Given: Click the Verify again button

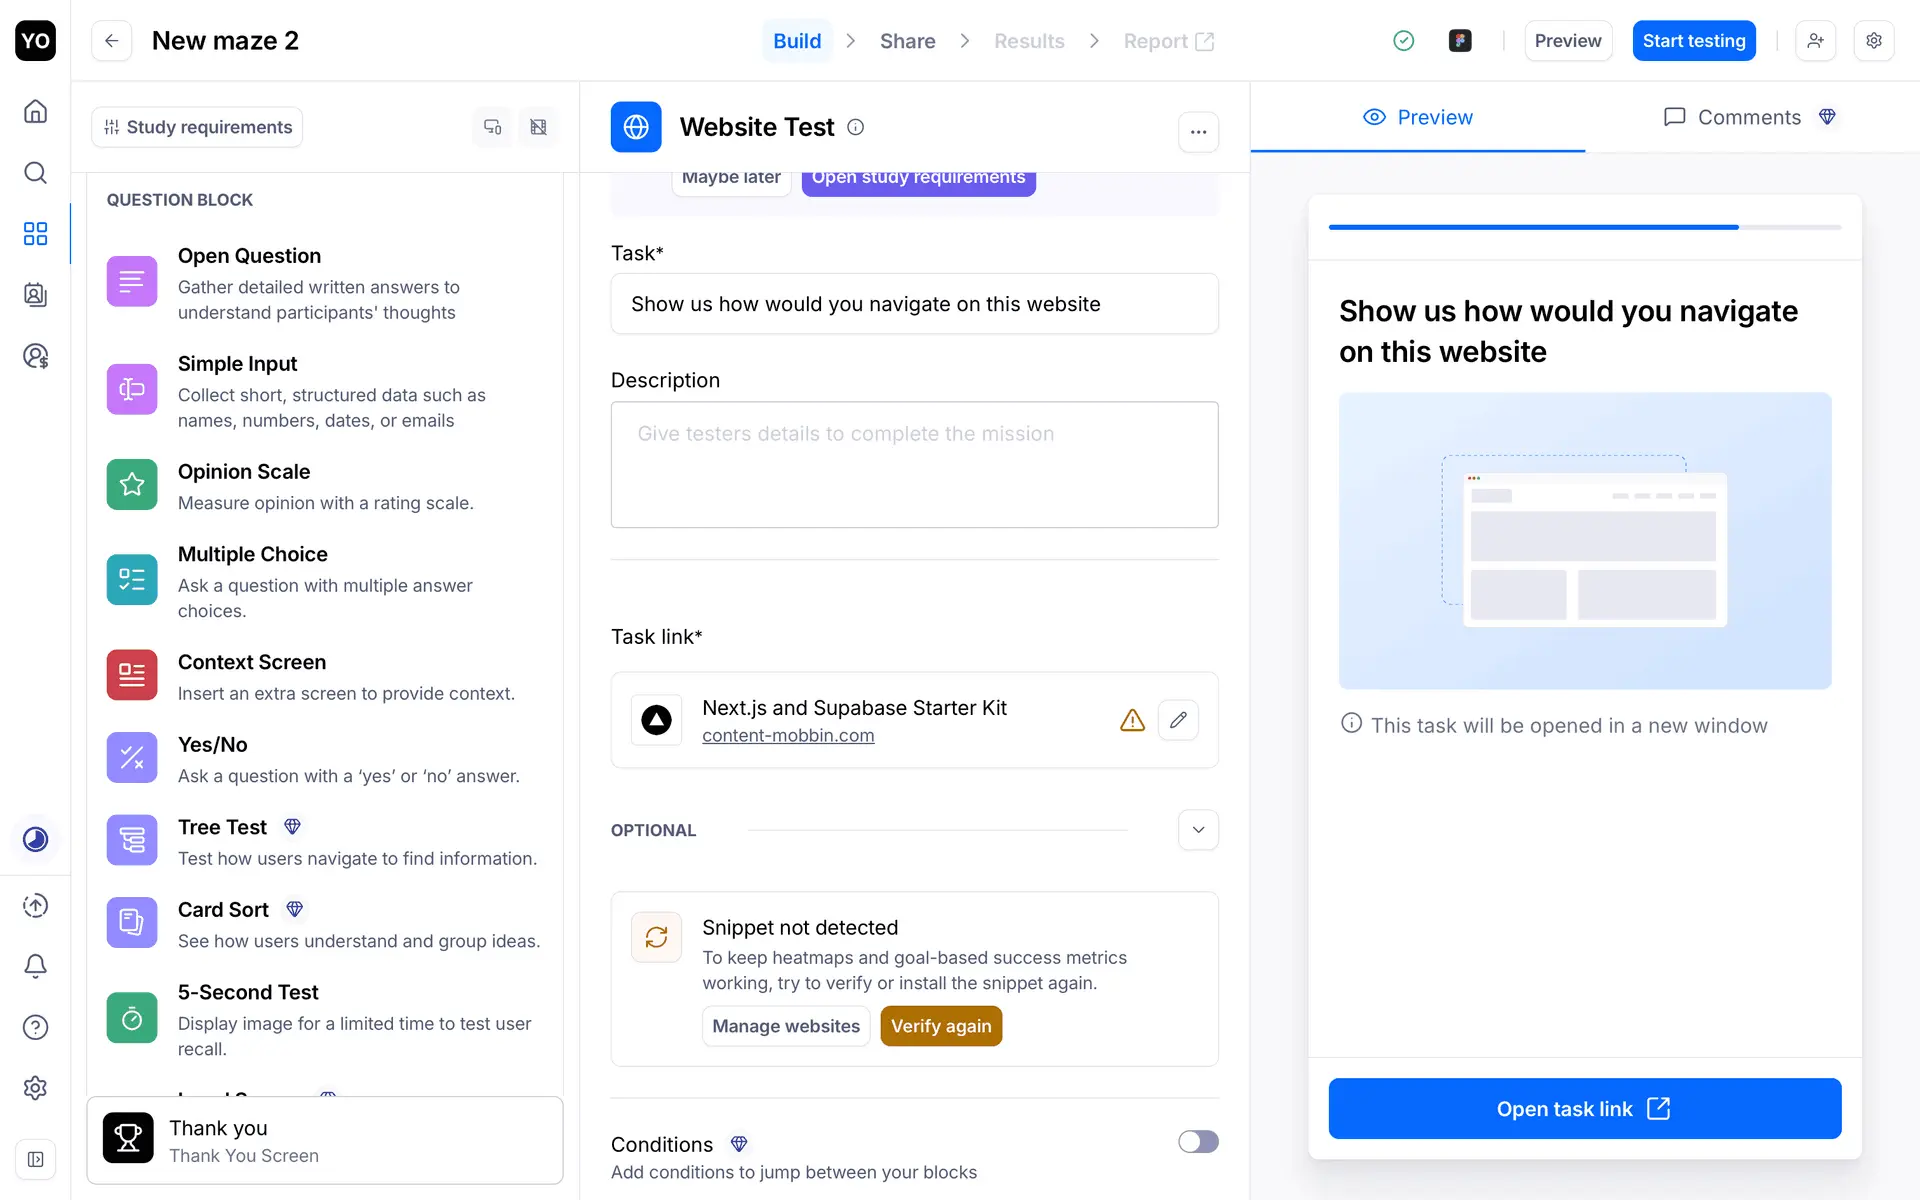Looking at the screenshot, I should pos(940,1026).
